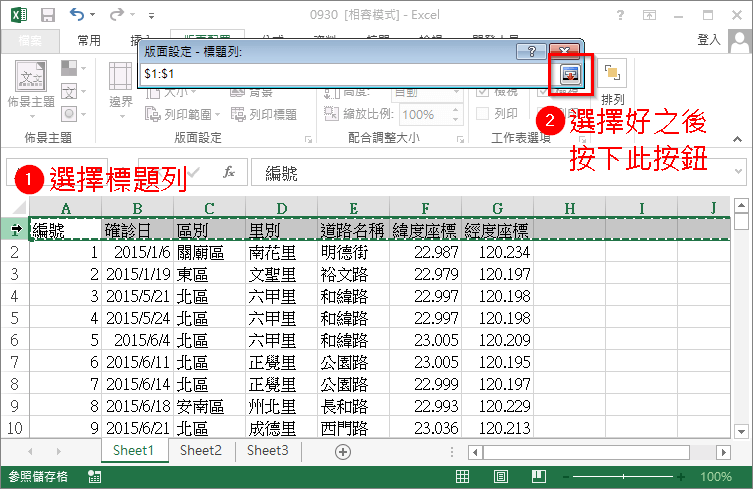Viewport: 753px width, 489px height.
Task: Switch to Page Break Preview icon
Action: pyautogui.click(x=539, y=477)
